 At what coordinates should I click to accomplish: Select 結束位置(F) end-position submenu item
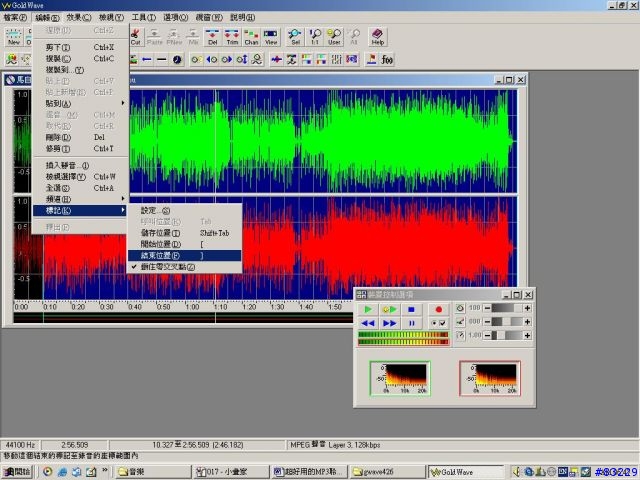point(184,256)
